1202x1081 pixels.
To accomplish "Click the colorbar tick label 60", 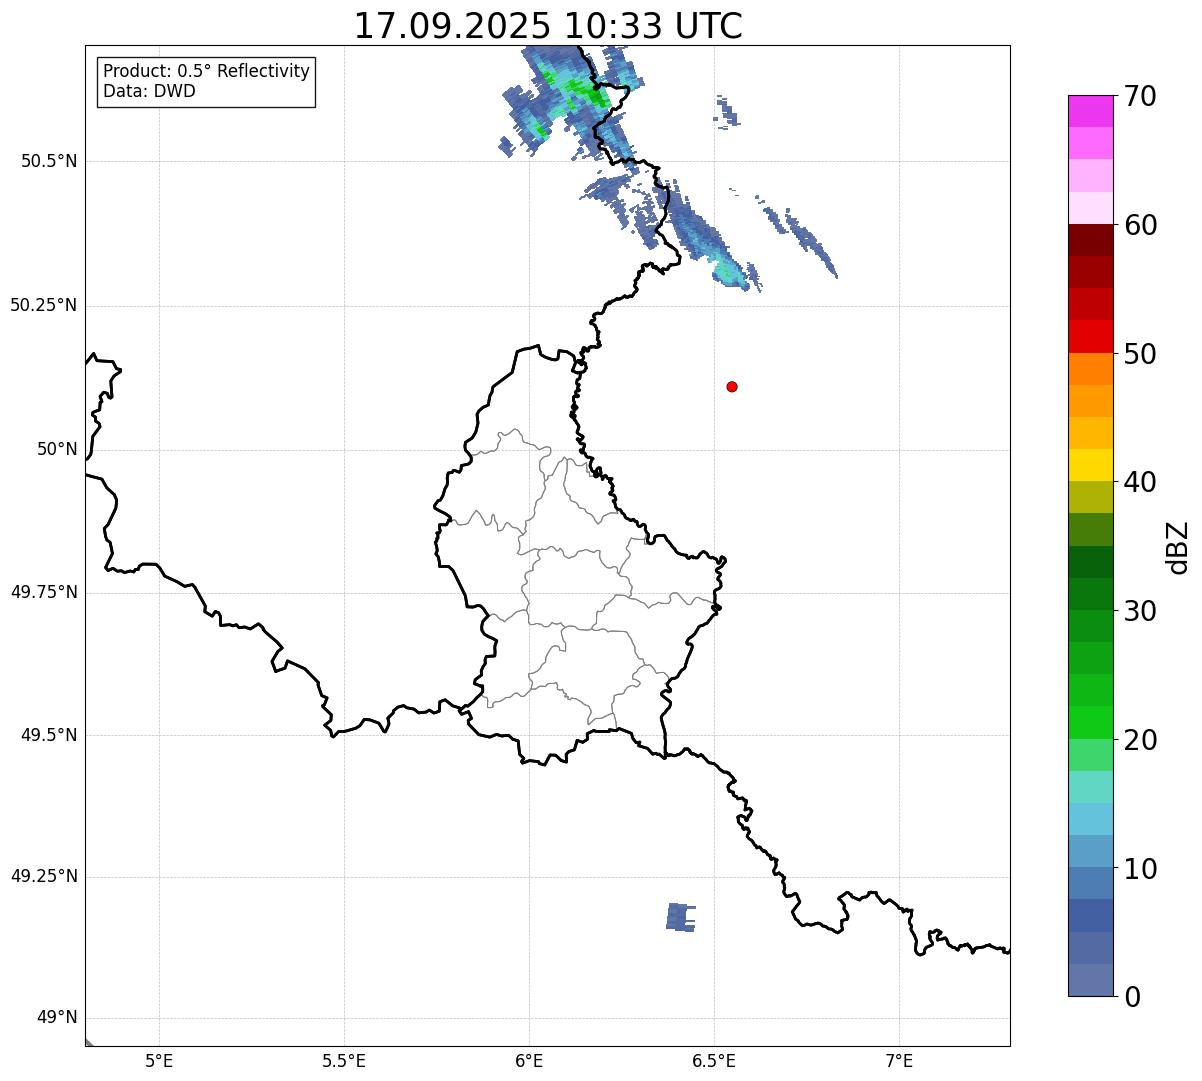I will [1139, 225].
